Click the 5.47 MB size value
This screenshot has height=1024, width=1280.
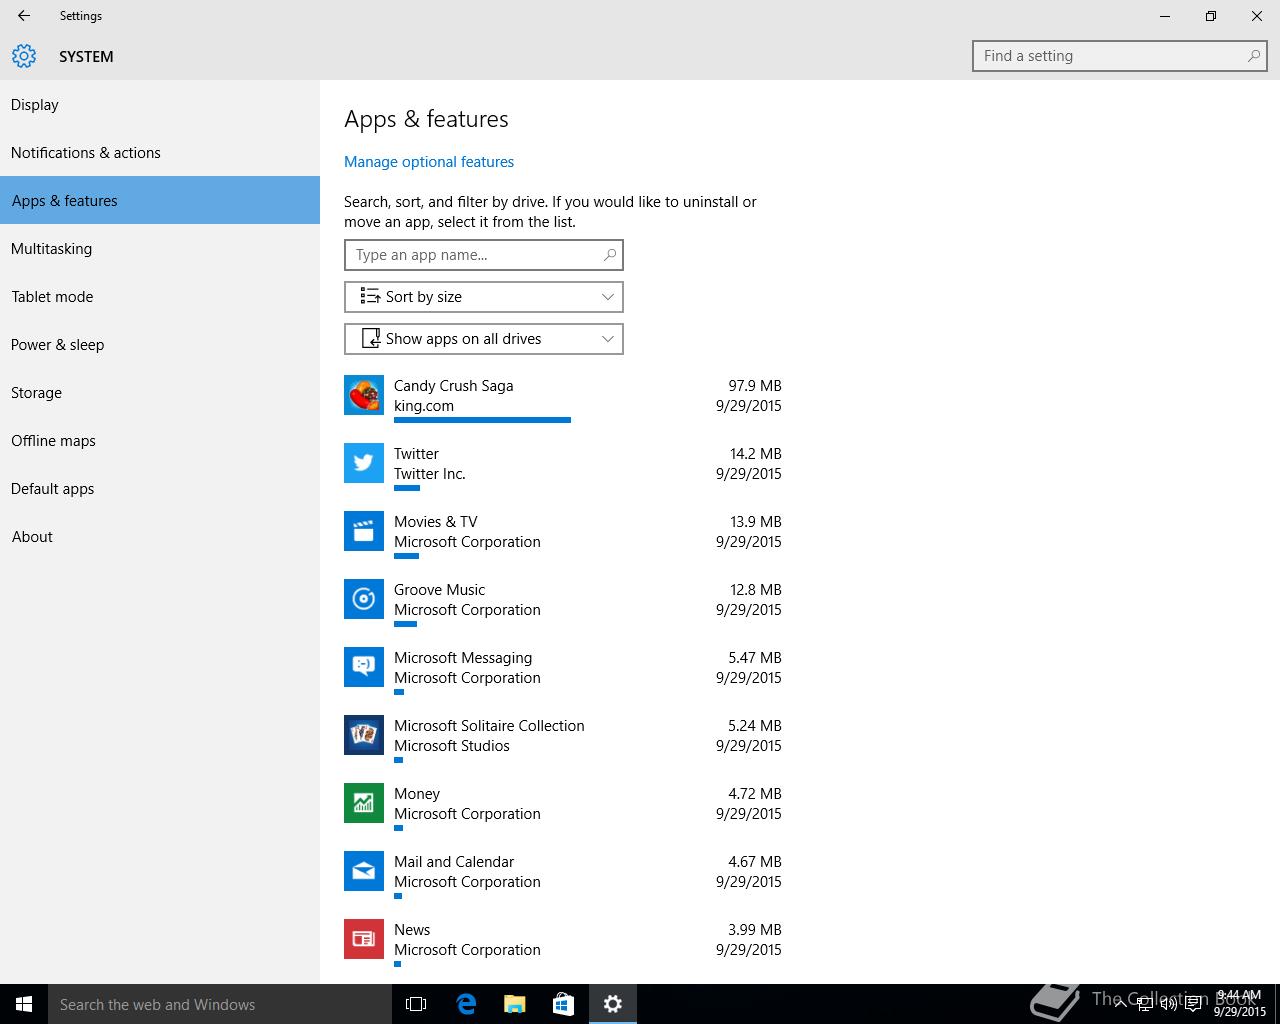(x=755, y=658)
